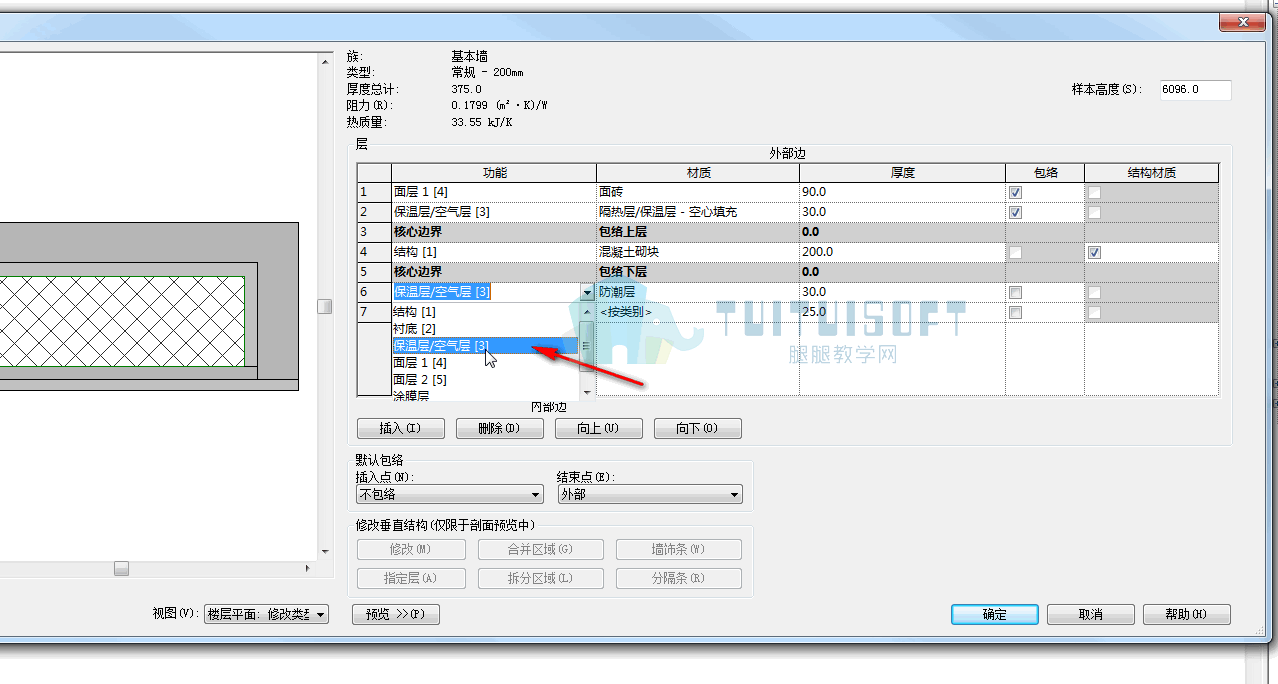The height and width of the screenshot is (684, 1278).
Task: Click the preview pane scroll-up arrow
Action: [x=324, y=61]
